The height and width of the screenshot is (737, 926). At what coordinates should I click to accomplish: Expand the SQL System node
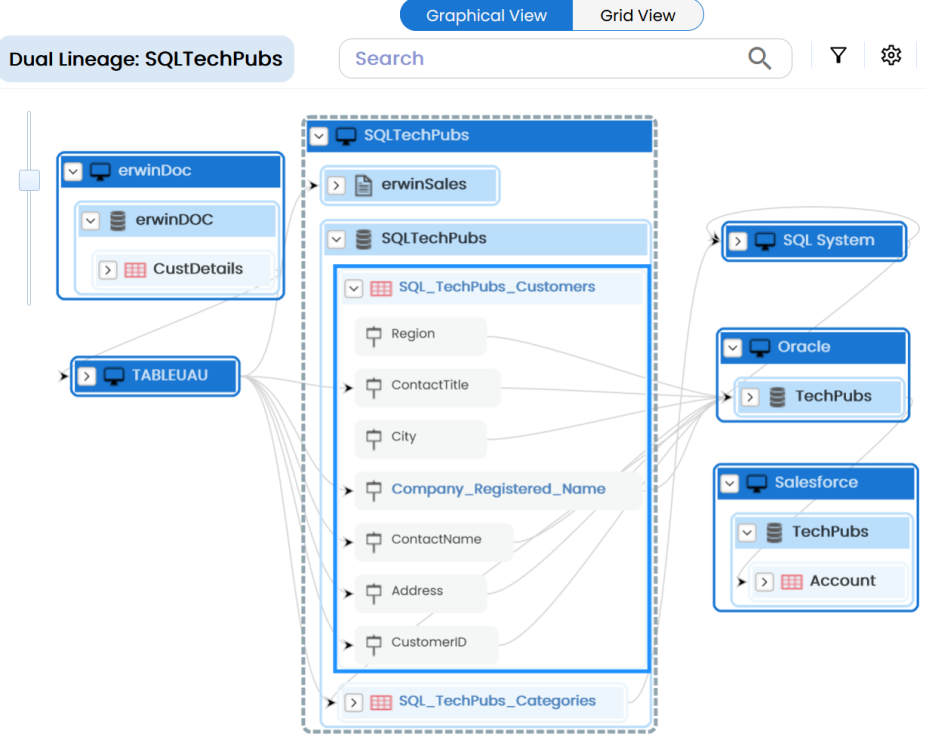[738, 242]
